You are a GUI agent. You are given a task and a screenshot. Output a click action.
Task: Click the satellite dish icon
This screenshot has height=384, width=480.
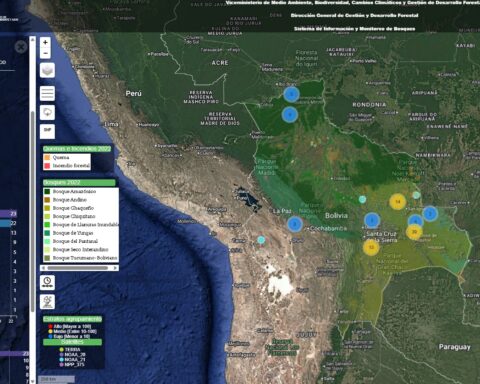[x=47, y=301]
